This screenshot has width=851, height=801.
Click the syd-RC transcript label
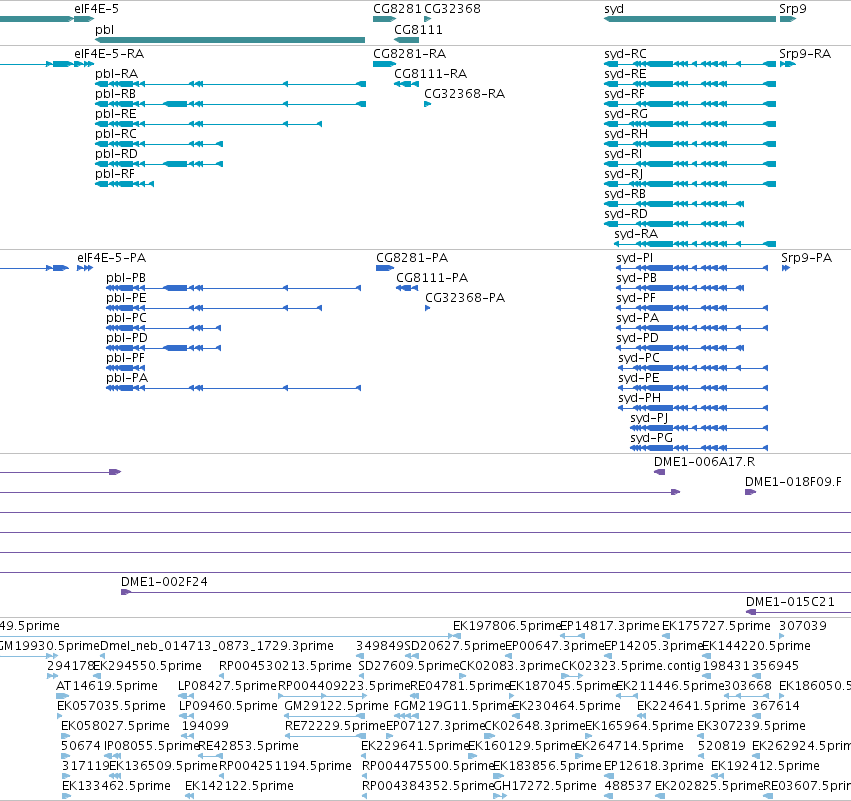[625, 54]
